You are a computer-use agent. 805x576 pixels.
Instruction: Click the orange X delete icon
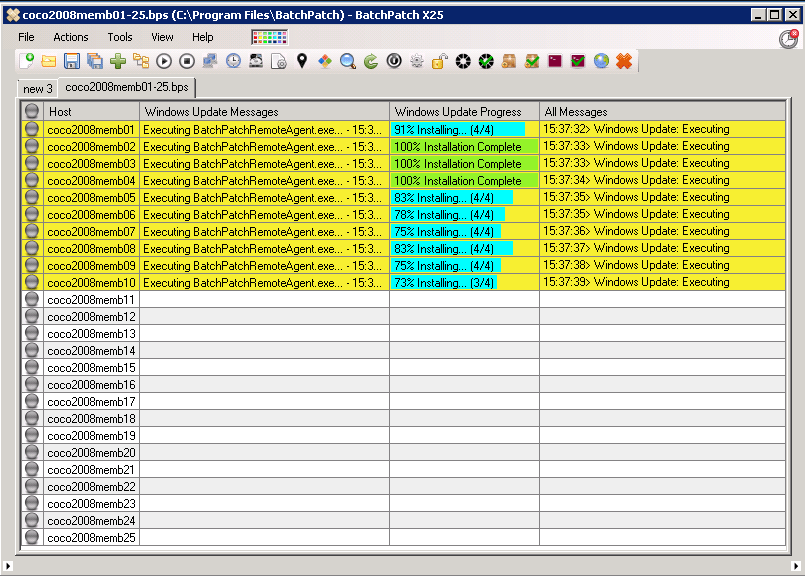[x=624, y=61]
